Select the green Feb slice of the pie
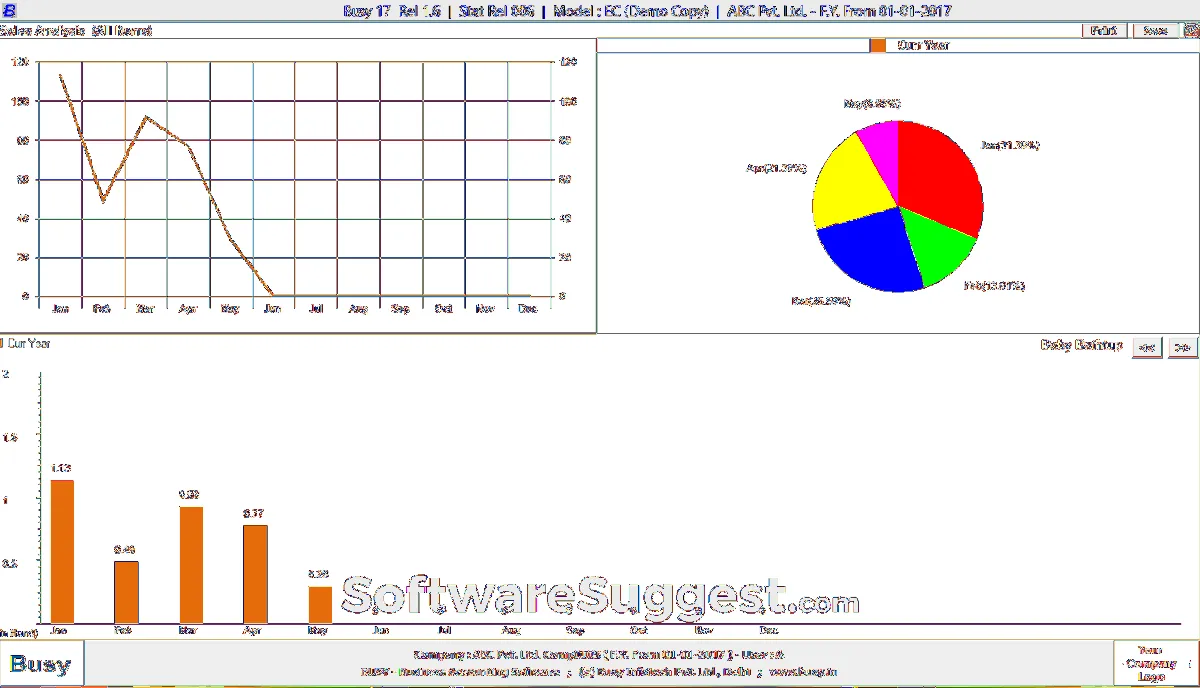 coord(935,248)
